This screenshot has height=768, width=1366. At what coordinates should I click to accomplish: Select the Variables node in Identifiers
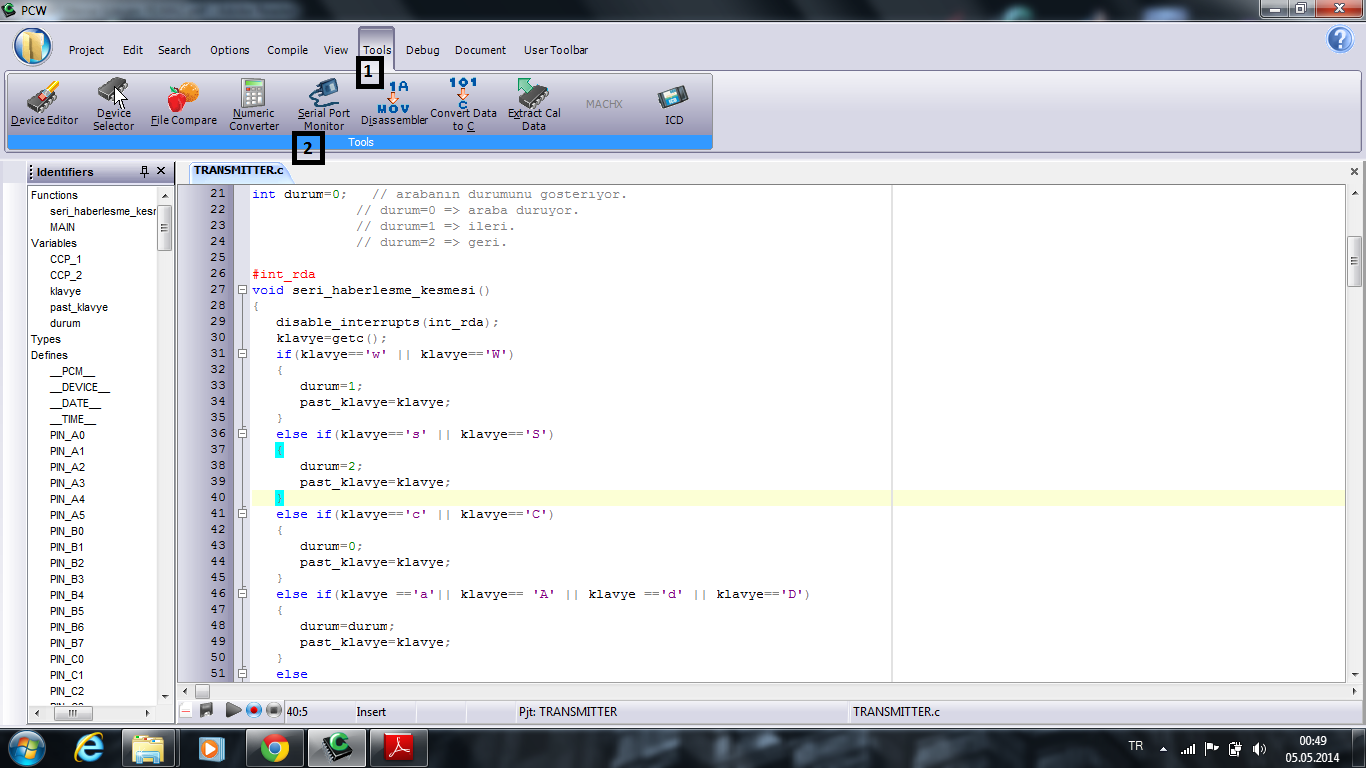54,243
